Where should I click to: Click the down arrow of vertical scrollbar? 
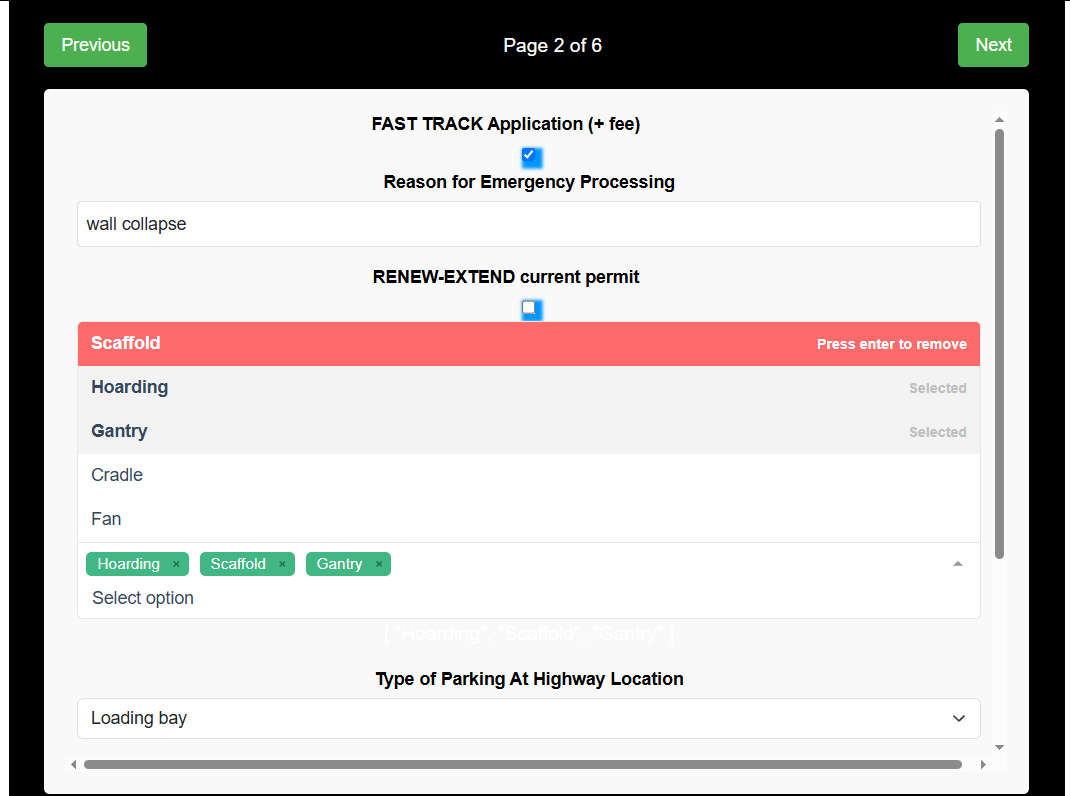point(999,747)
